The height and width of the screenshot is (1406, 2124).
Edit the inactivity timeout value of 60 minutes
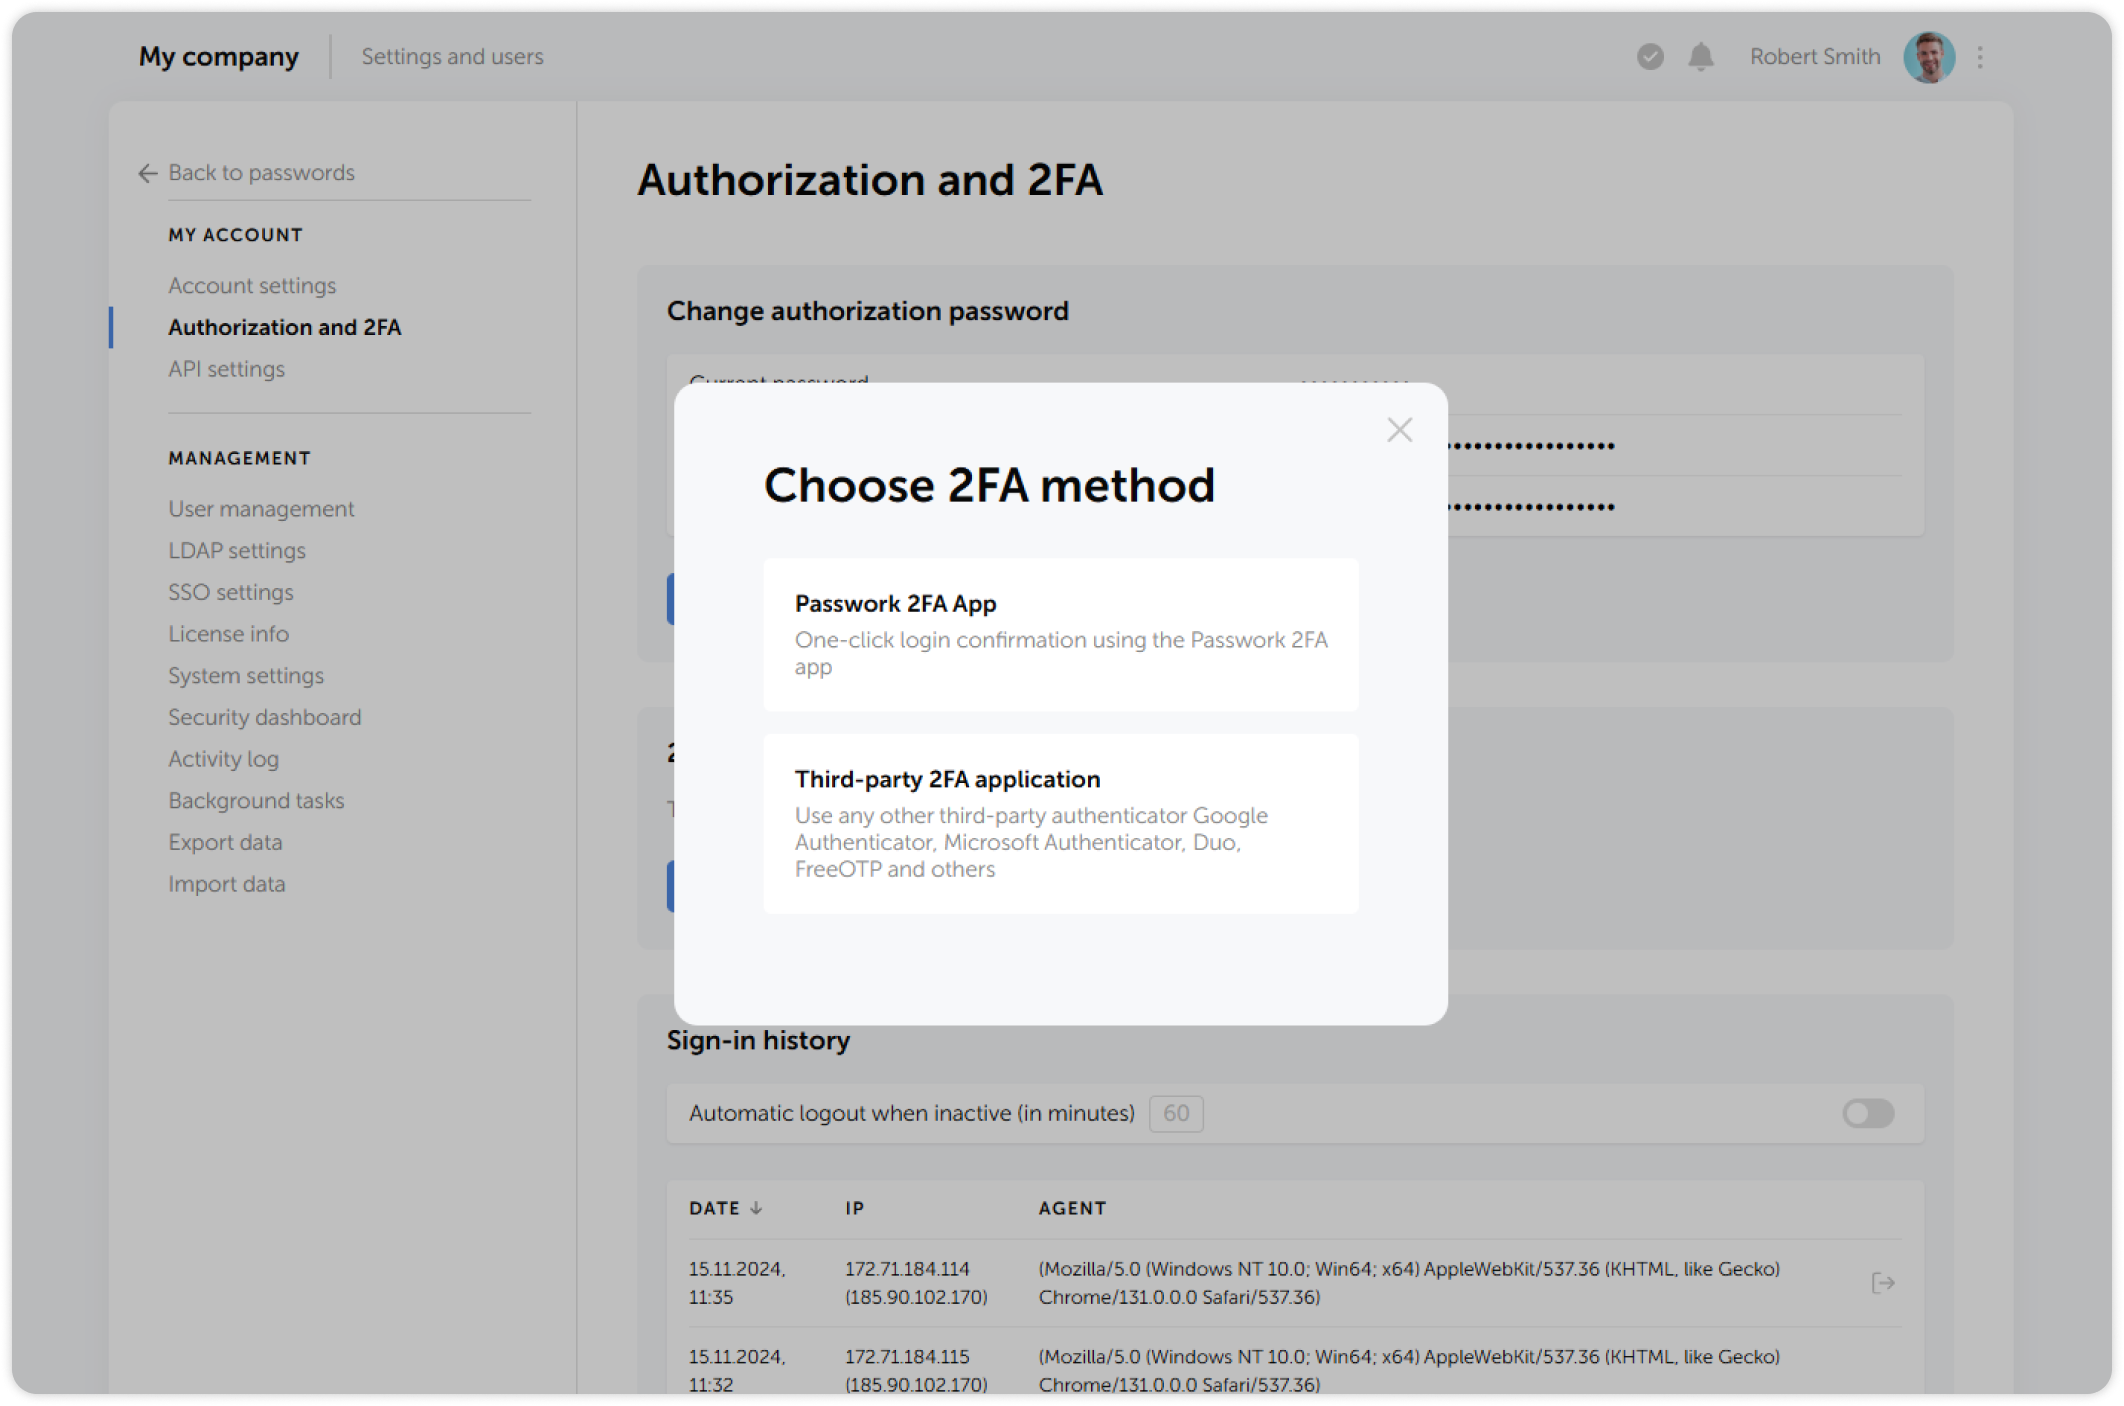(x=1175, y=1113)
